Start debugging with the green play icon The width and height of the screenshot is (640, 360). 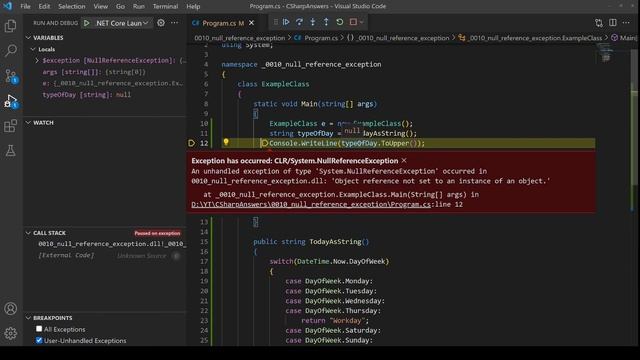pos(87,23)
